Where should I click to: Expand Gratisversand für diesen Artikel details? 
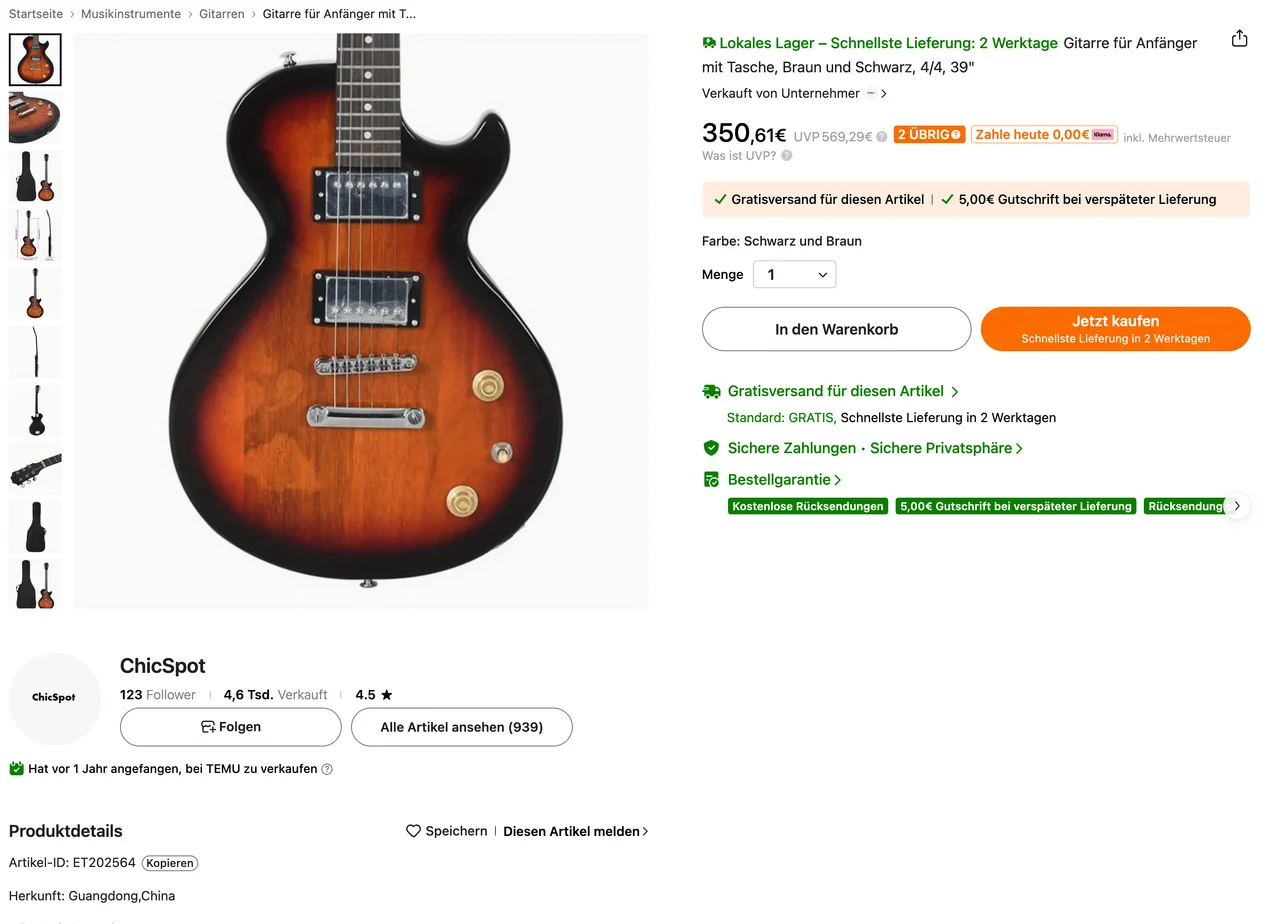click(843, 392)
